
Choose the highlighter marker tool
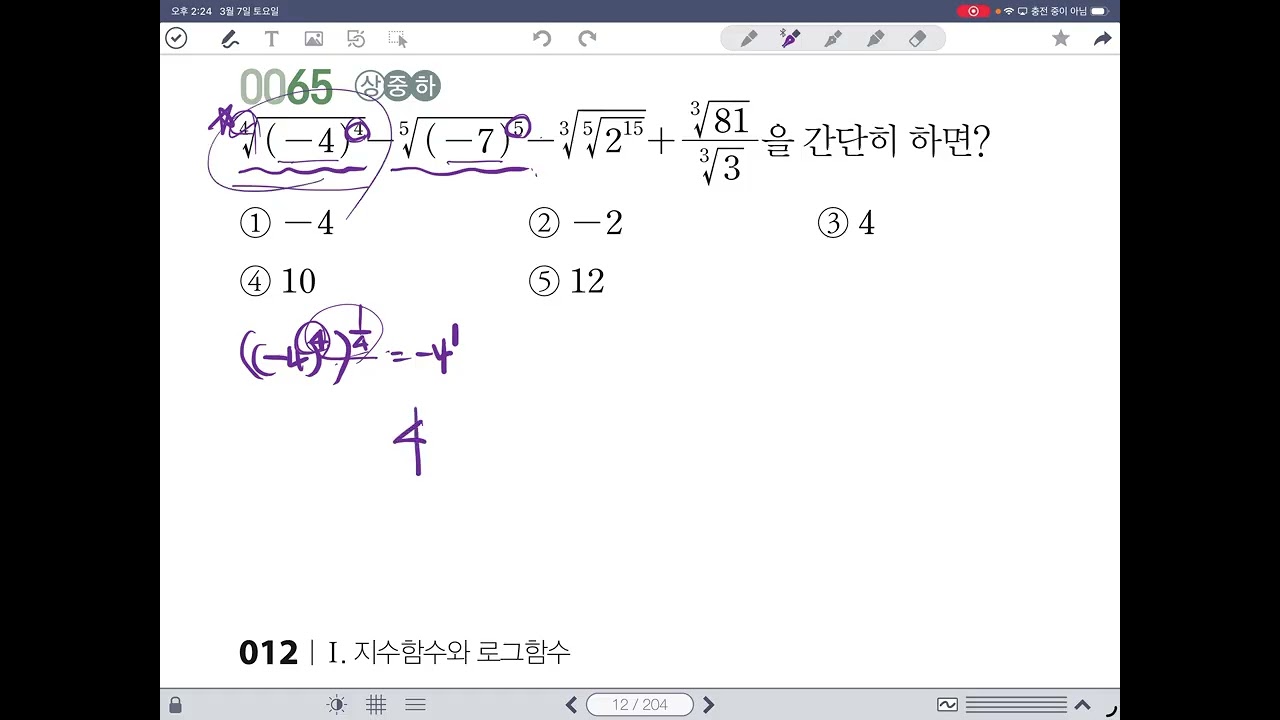[875, 39]
